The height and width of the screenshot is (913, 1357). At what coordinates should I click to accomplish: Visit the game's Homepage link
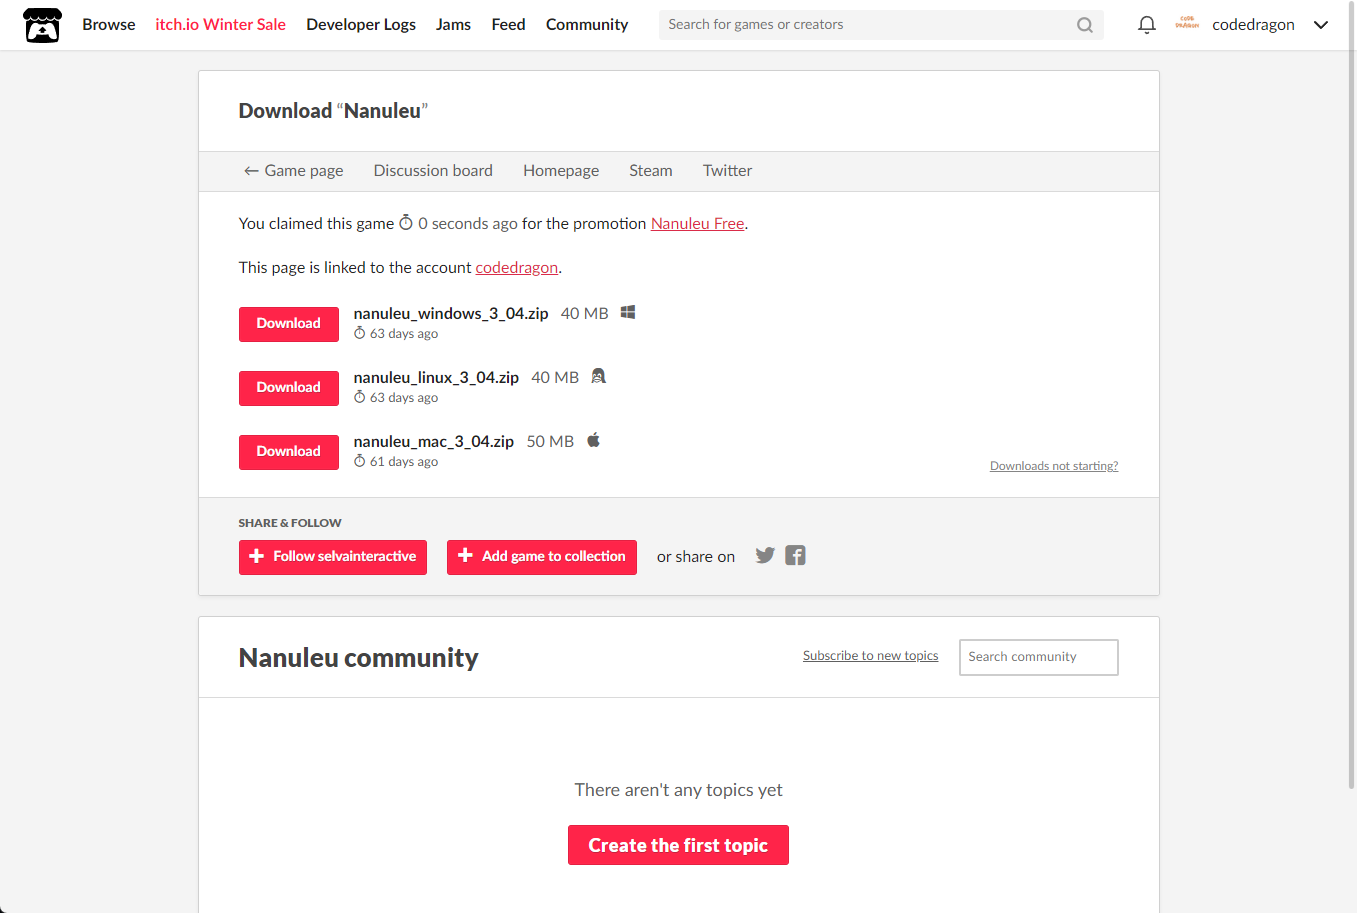561,171
